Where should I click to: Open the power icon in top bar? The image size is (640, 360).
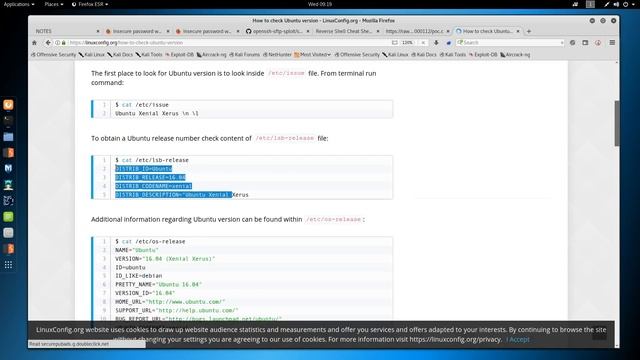coord(625,4)
